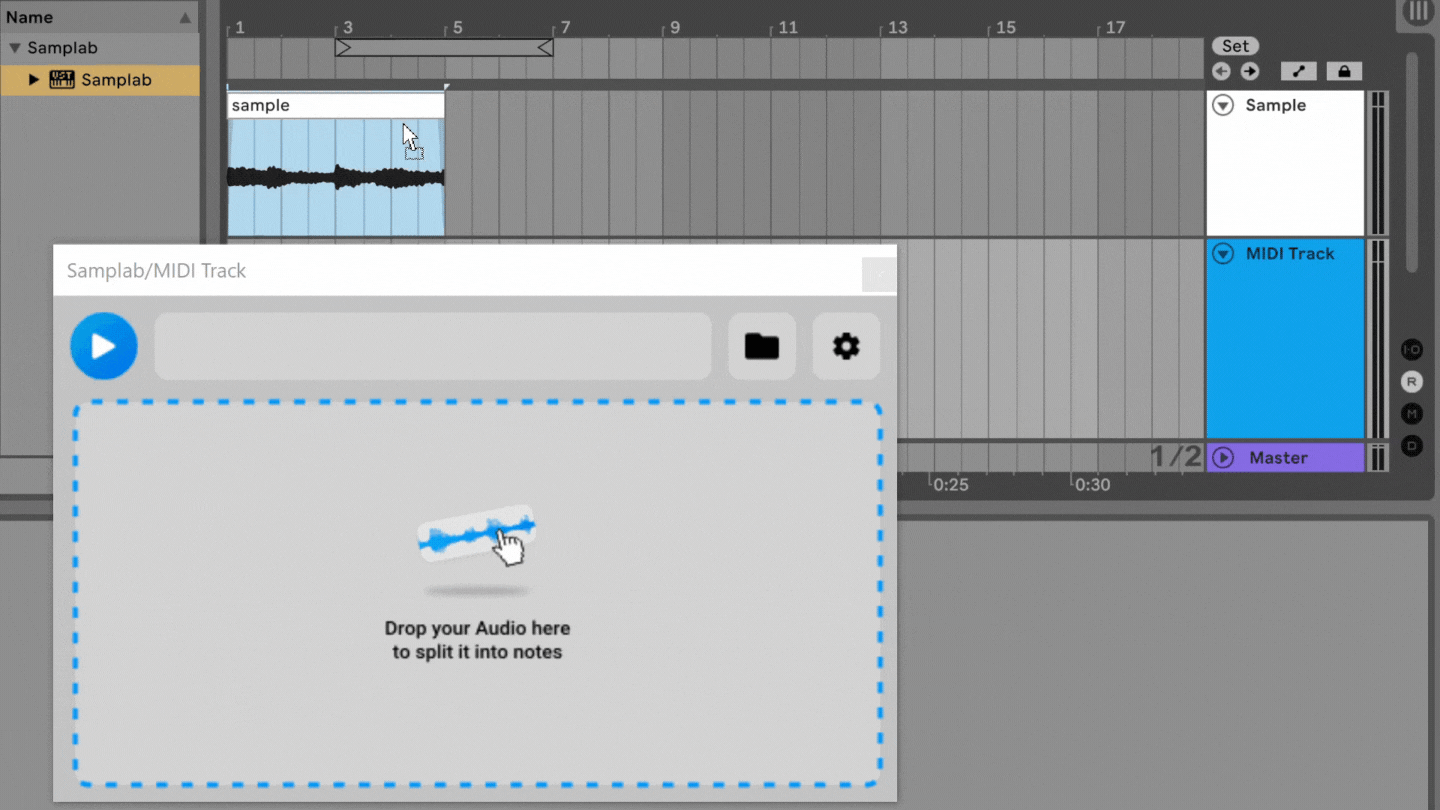Click the text field beside the Samplab play button
This screenshot has width=1440, height=810.
[x=433, y=346]
